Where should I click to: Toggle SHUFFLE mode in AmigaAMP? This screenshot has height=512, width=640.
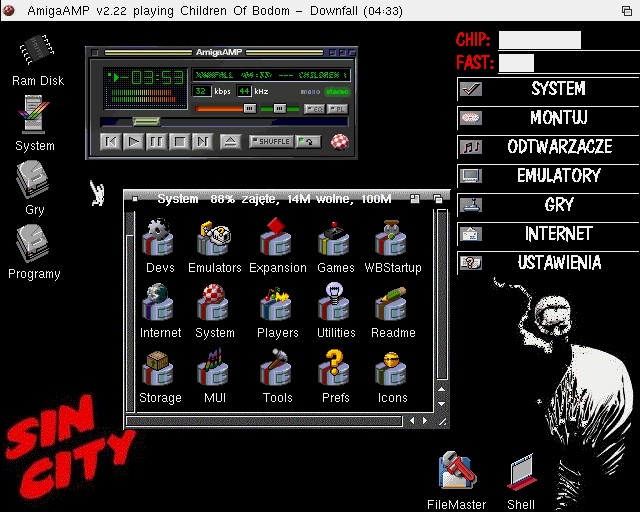271,142
